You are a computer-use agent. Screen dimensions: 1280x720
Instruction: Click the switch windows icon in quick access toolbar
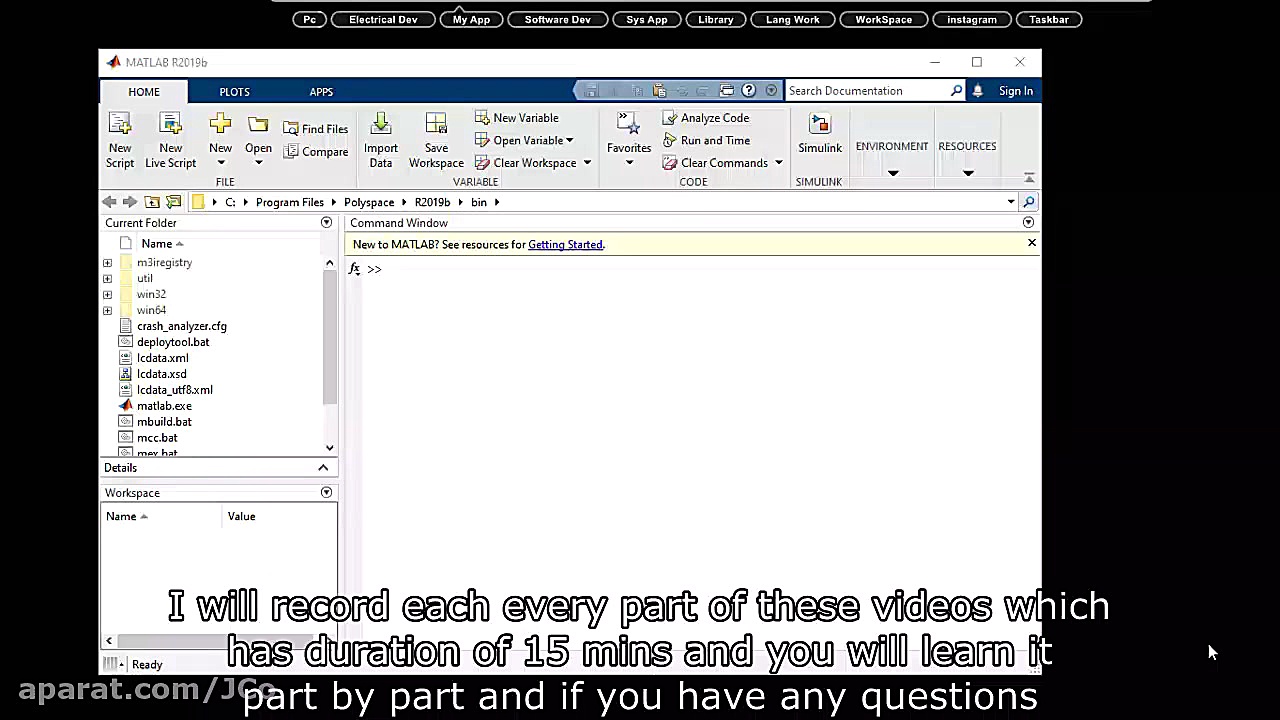pyautogui.click(x=726, y=91)
